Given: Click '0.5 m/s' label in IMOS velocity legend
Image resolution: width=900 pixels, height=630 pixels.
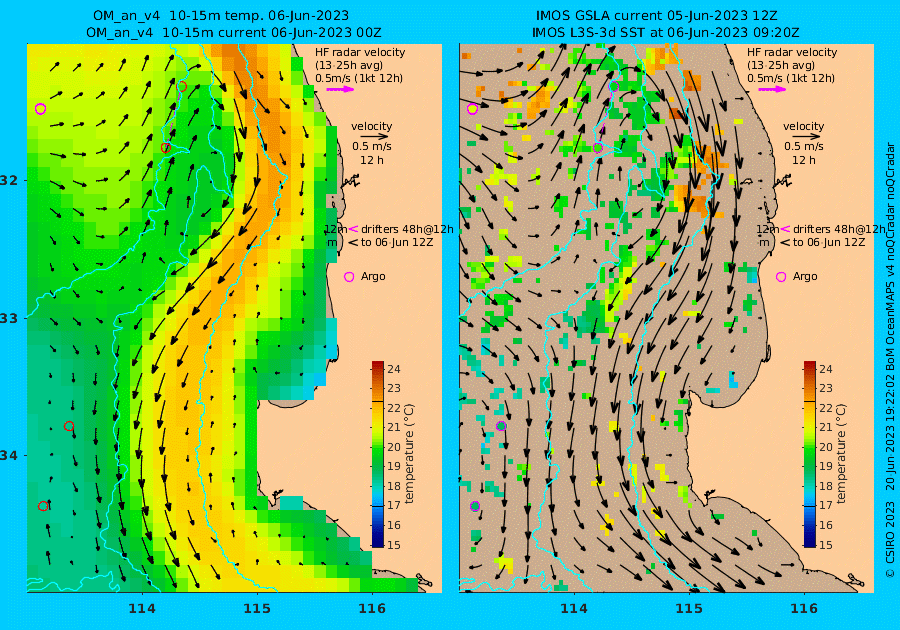Looking at the screenshot, I should (x=804, y=146).
